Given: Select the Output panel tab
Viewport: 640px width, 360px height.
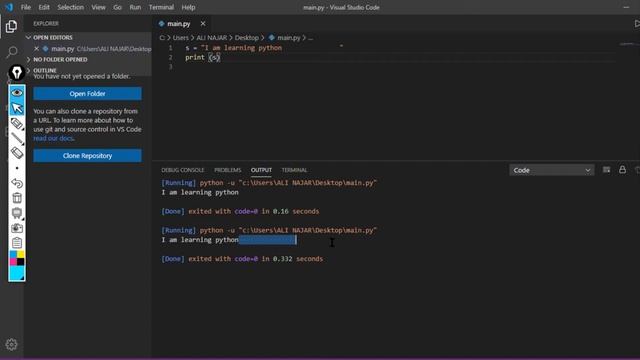Looking at the screenshot, I should (x=261, y=170).
